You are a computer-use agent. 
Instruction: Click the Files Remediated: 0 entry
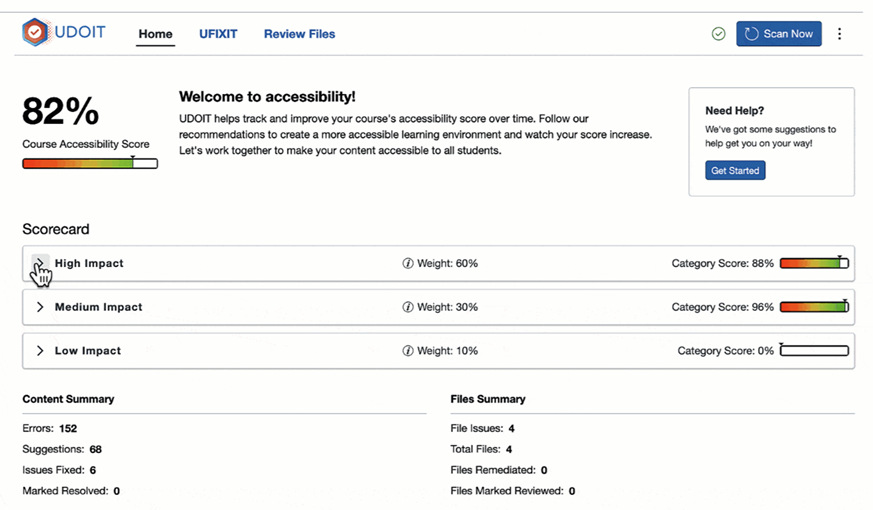click(499, 470)
